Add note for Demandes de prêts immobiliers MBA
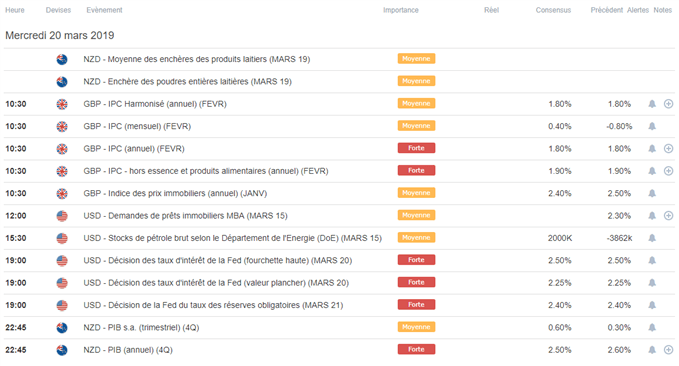 (x=669, y=216)
